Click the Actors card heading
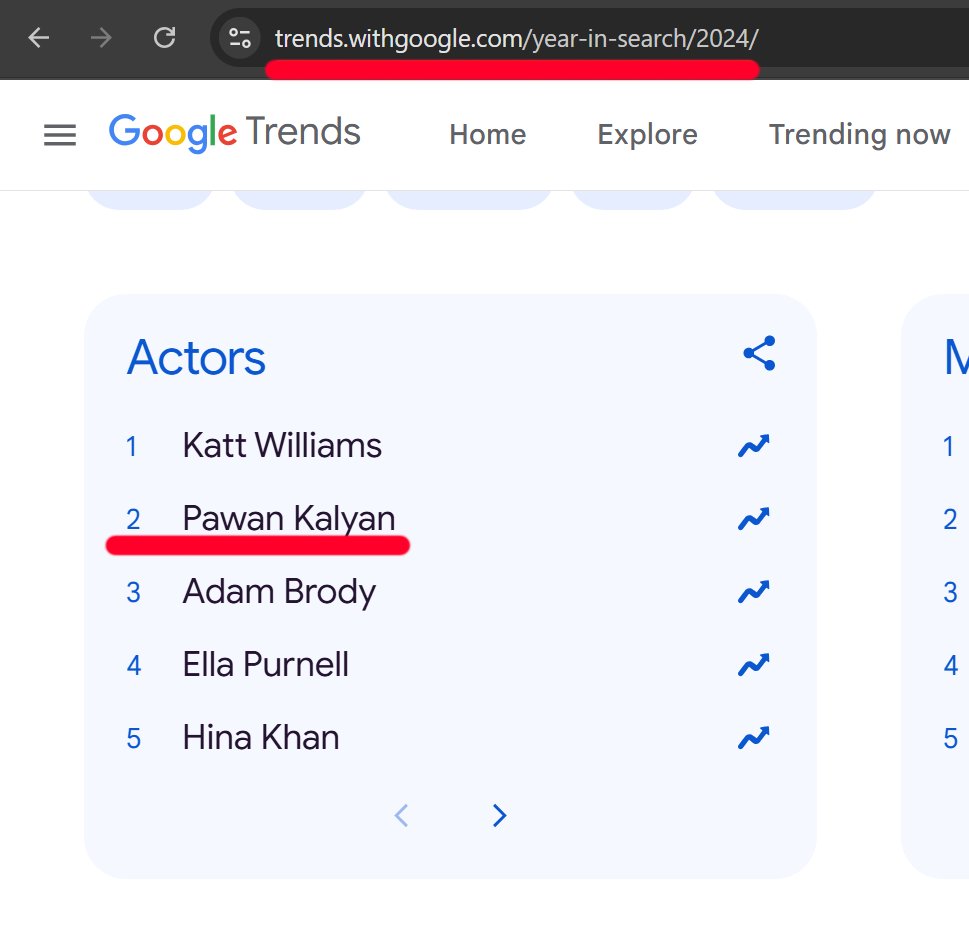969x933 pixels. 196,358
